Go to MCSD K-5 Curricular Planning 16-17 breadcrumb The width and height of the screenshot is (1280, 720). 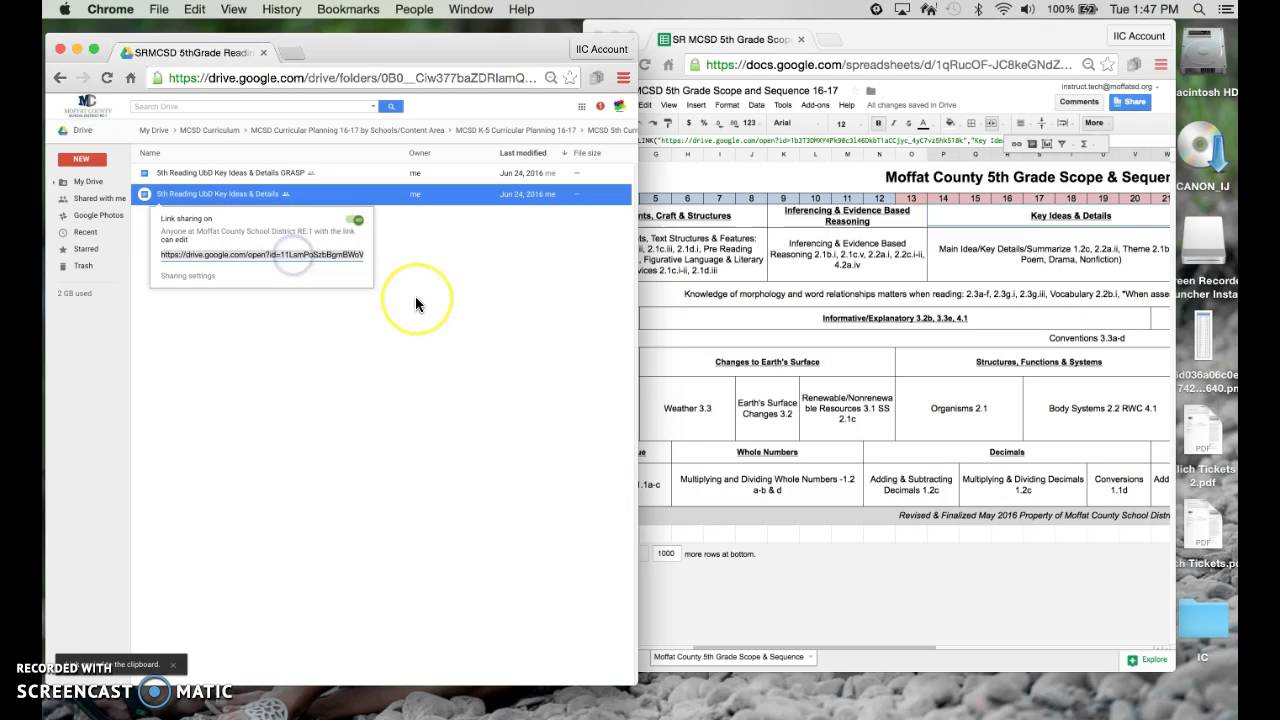coord(515,130)
